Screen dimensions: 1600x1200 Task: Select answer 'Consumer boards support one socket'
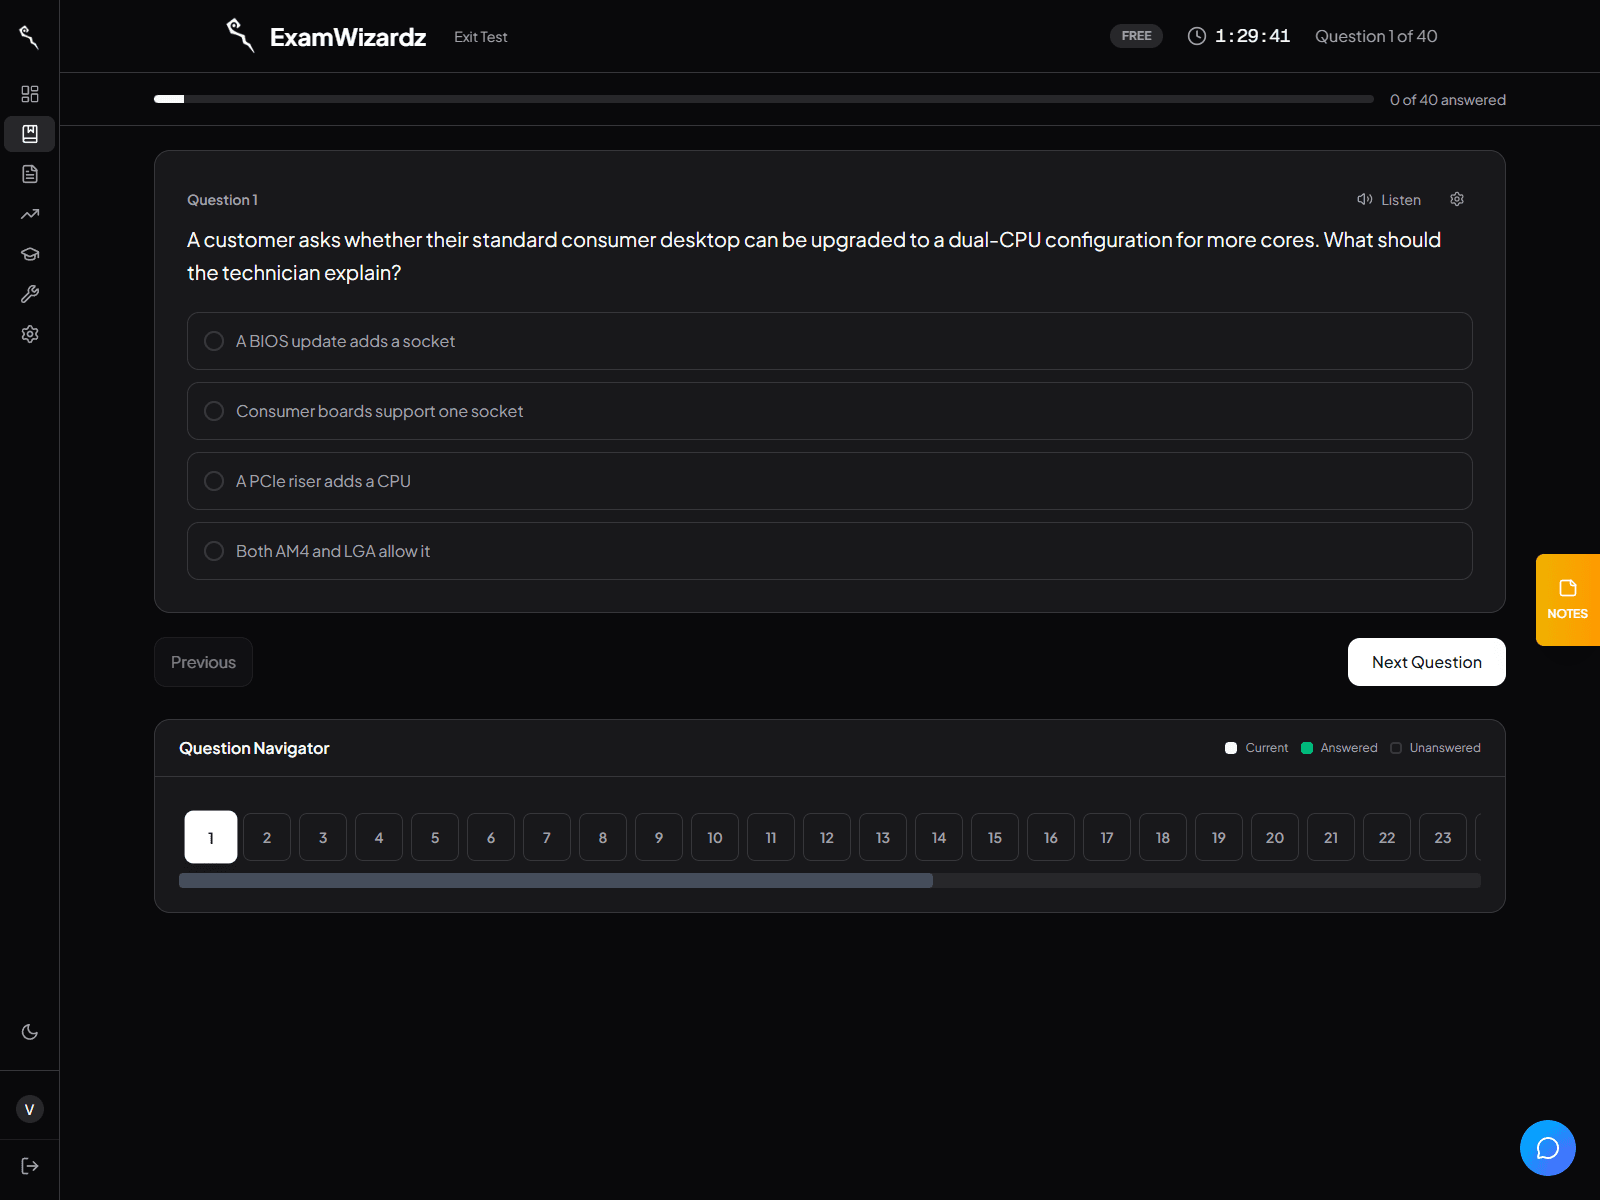click(829, 411)
